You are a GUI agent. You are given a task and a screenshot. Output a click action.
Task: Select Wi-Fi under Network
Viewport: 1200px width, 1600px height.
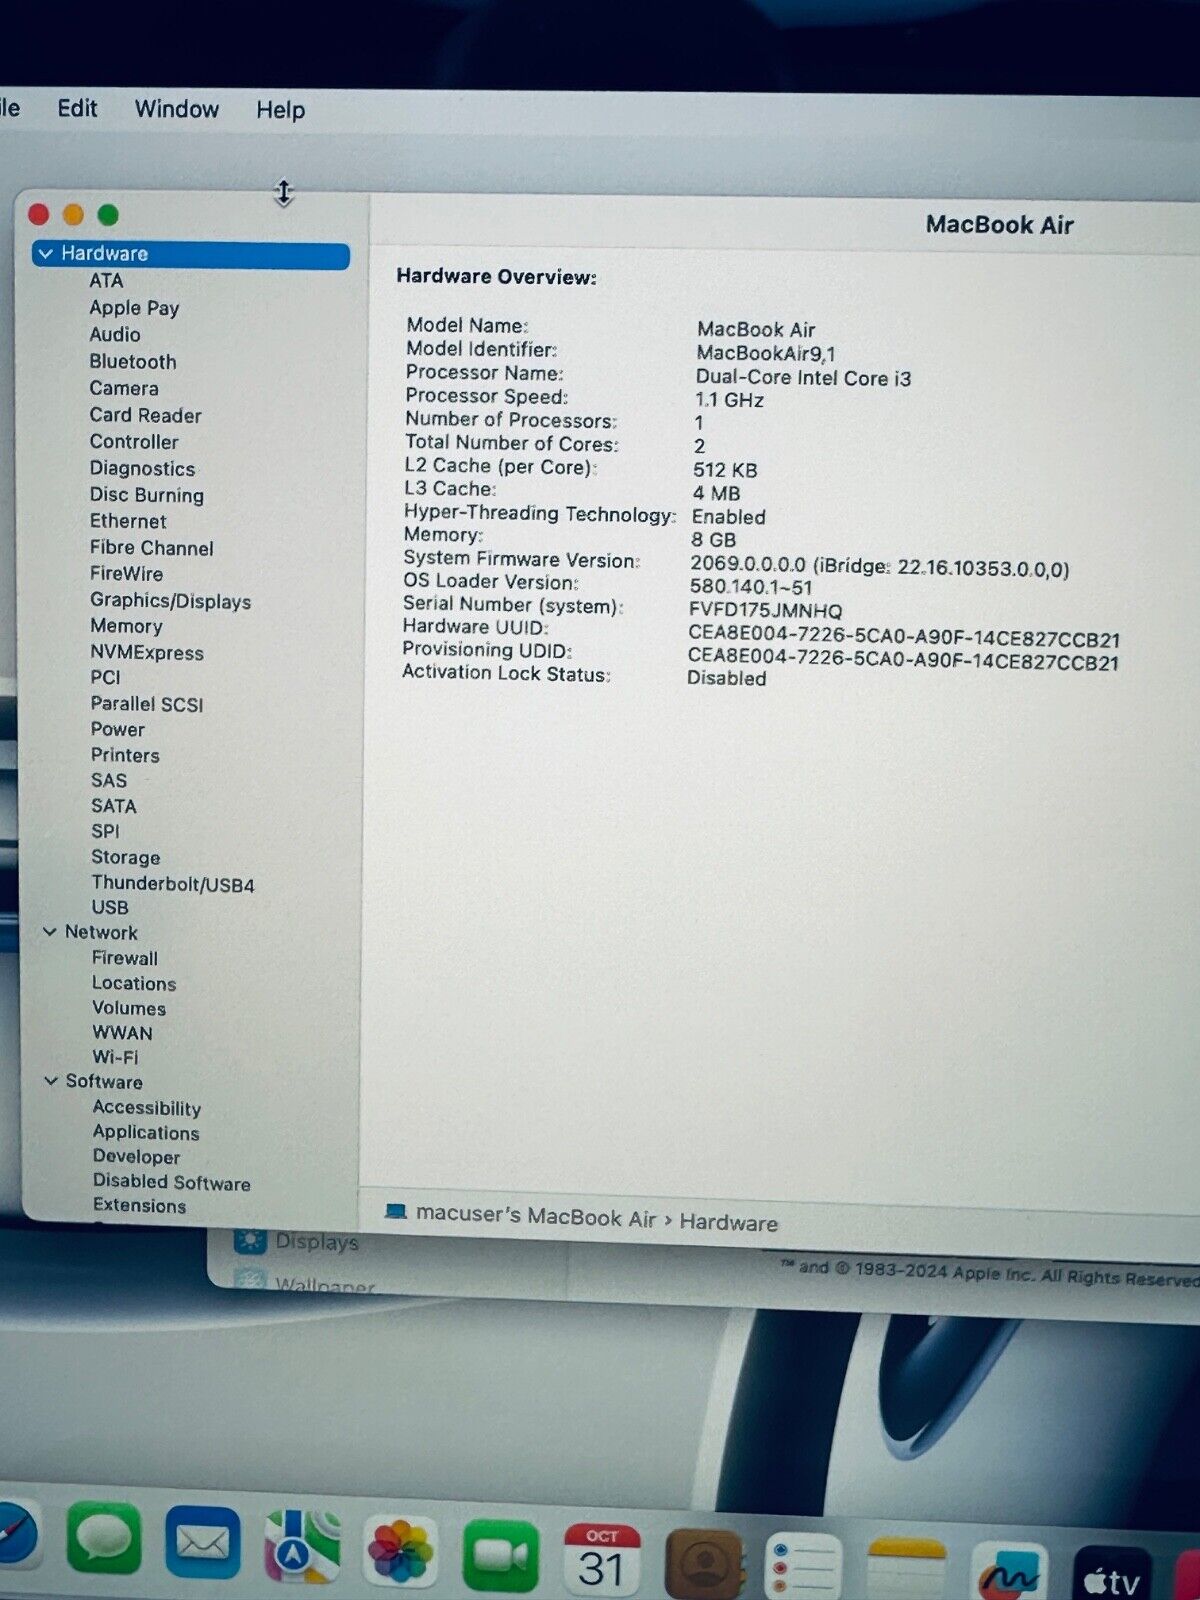[x=116, y=1058]
